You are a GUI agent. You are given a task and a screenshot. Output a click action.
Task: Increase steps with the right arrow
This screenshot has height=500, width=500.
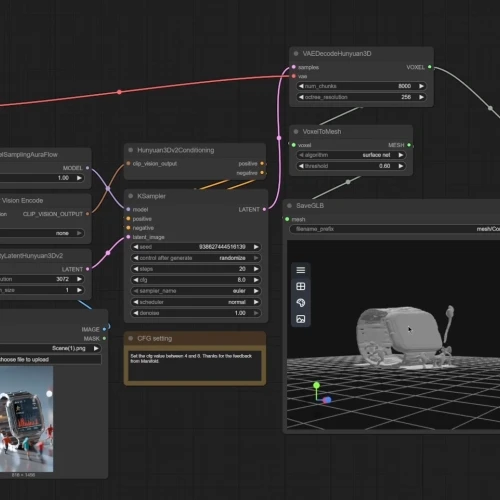click(256, 269)
